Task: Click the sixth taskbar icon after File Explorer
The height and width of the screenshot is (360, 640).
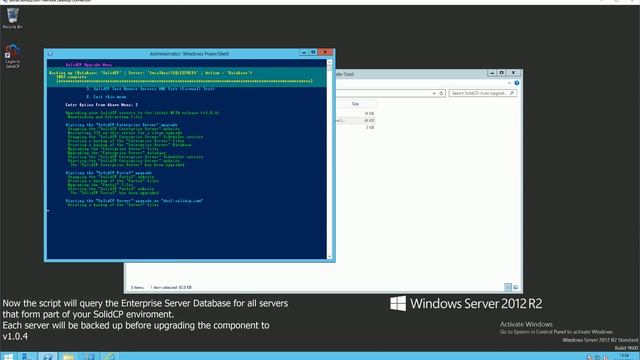Action: click(109, 356)
